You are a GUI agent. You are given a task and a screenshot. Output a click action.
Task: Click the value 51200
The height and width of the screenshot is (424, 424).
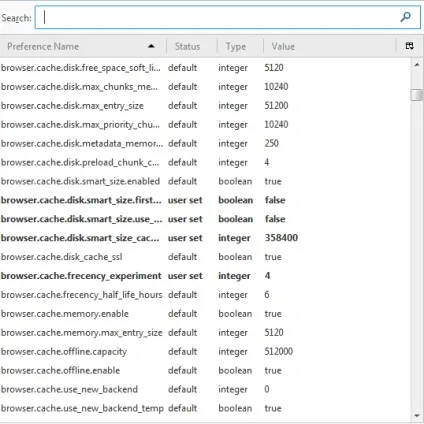tap(276, 106)
